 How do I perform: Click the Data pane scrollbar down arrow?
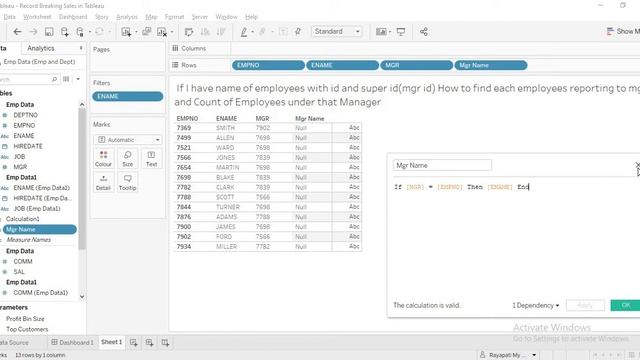82,297
